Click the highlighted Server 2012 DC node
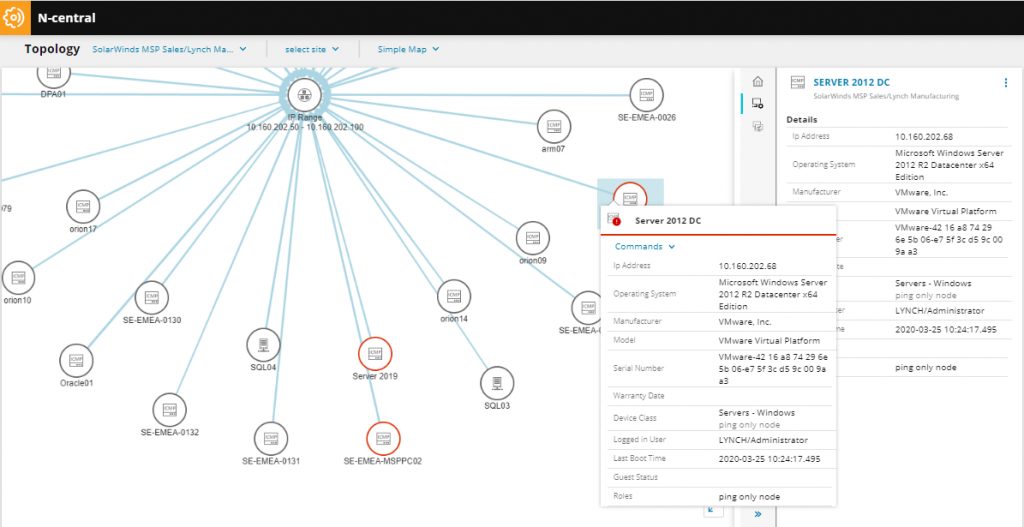The width and height of the screenshot is (1024, 527). click(x=630, y=196)
